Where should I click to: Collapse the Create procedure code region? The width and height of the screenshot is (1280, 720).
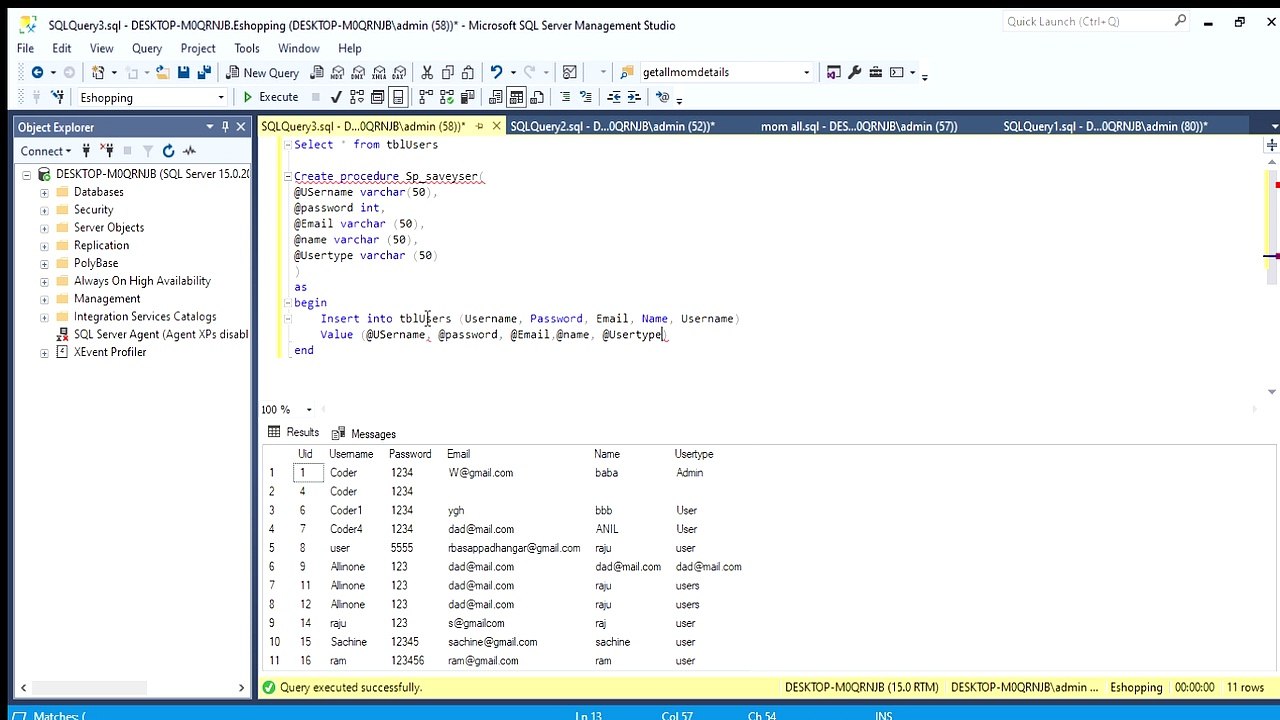(x=287, y=176)
